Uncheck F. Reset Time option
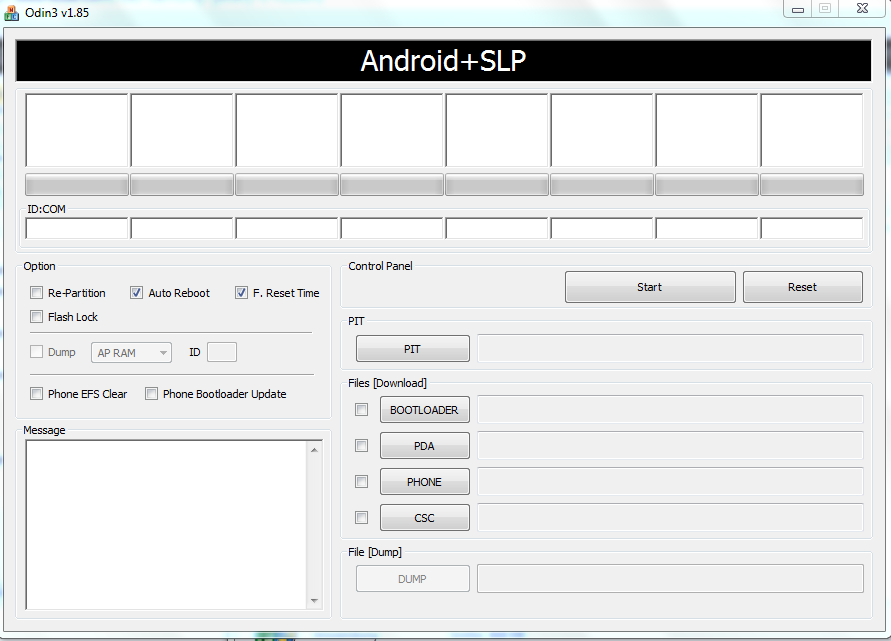Image resolution: width=891 pixels, height=641 pixels. (242, 293)
